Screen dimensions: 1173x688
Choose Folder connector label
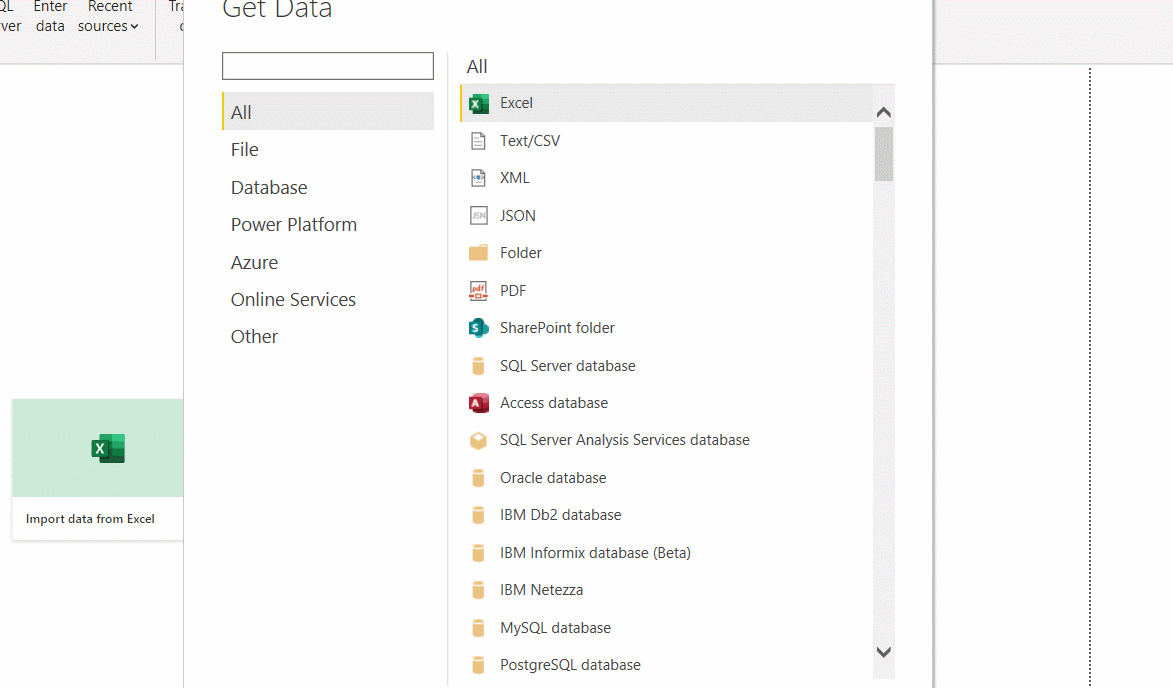521,253
